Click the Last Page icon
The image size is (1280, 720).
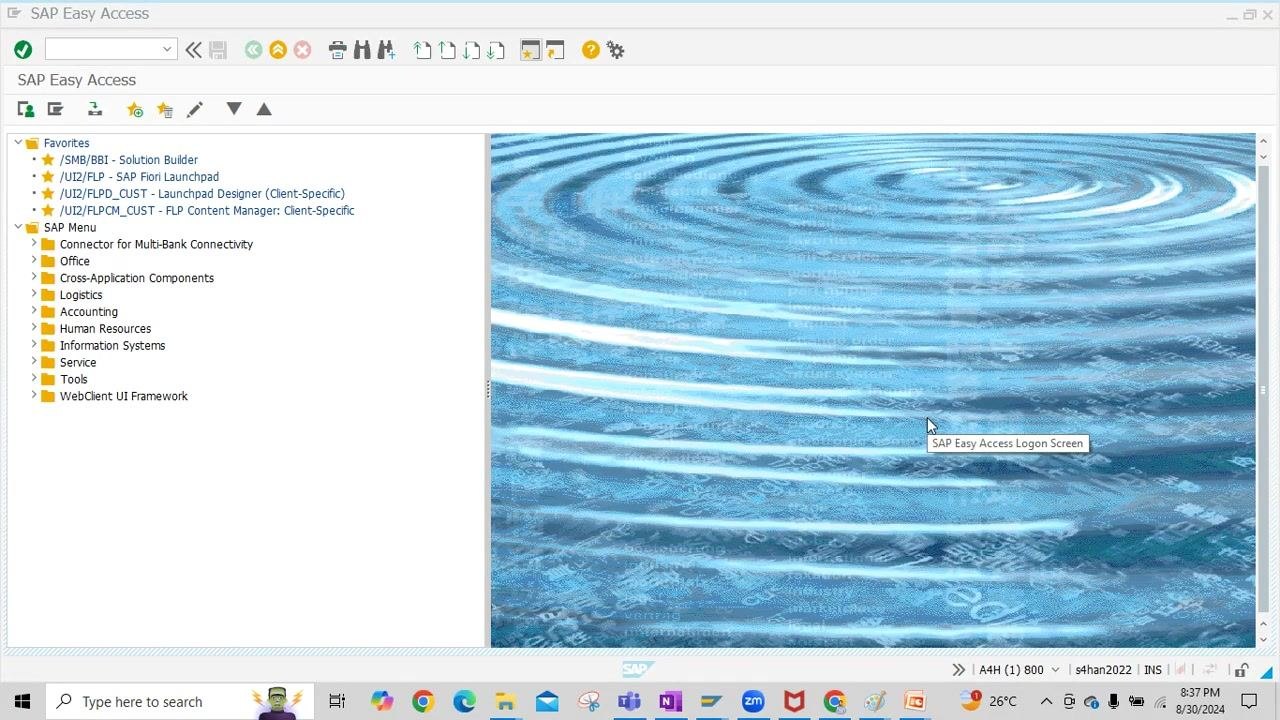[496, 50]
